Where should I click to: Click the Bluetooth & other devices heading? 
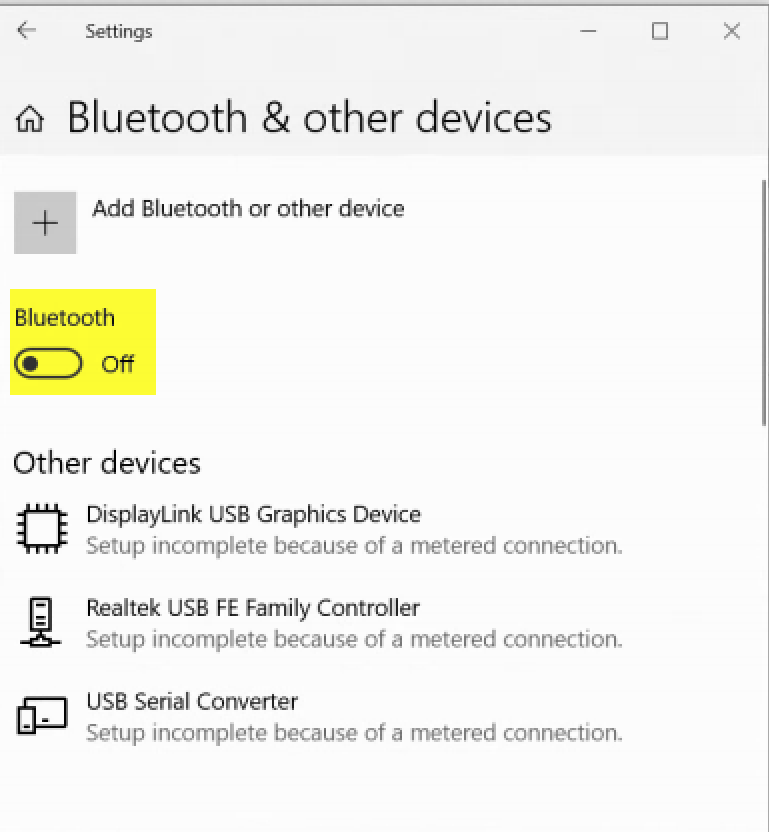pos(309,117)
